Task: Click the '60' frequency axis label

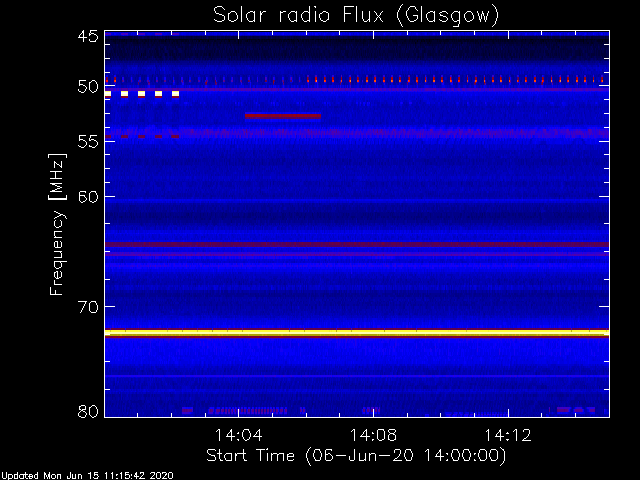Action: tap(88, 197)
